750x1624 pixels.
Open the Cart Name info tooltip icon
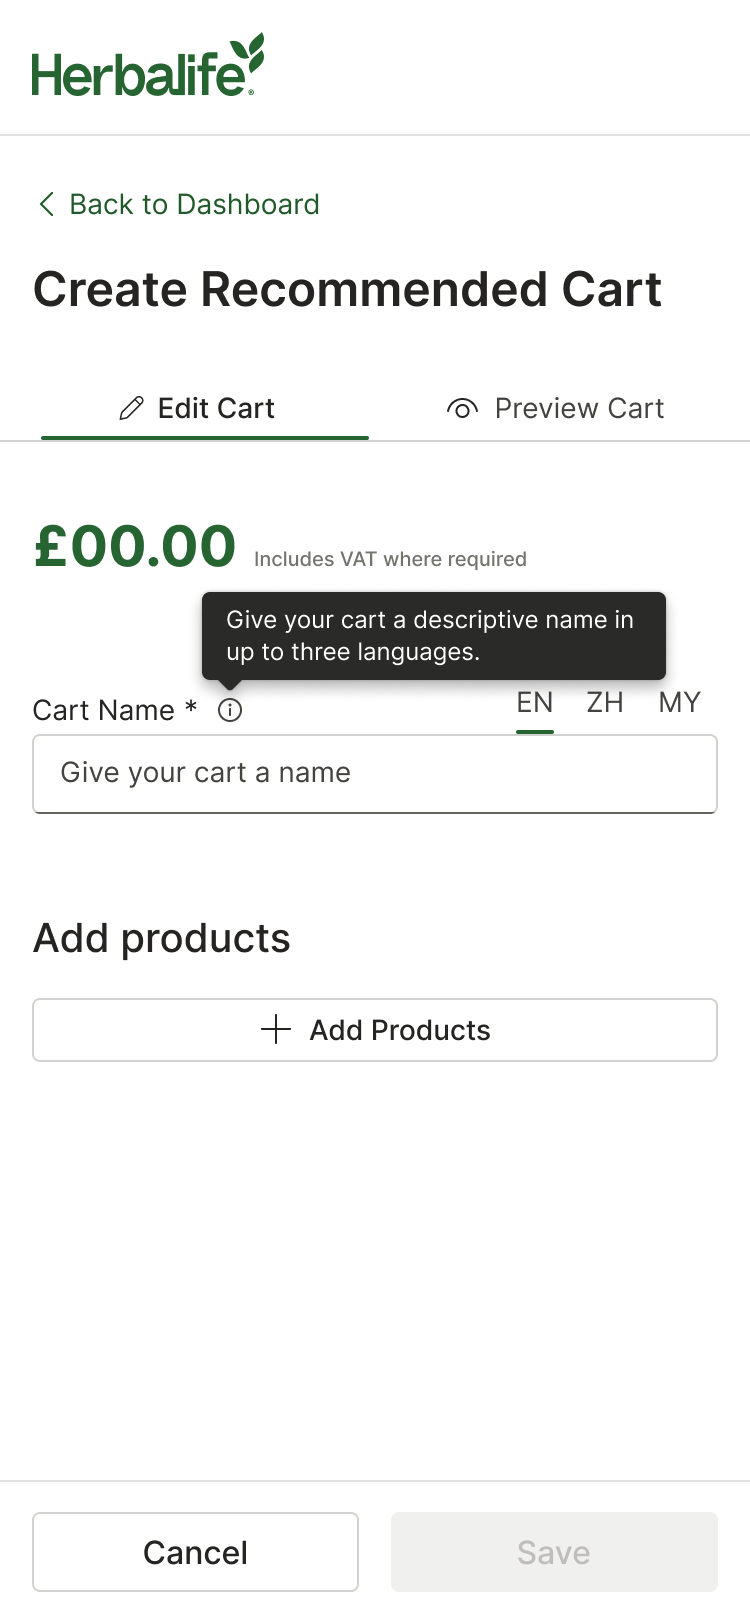[229, 710]
